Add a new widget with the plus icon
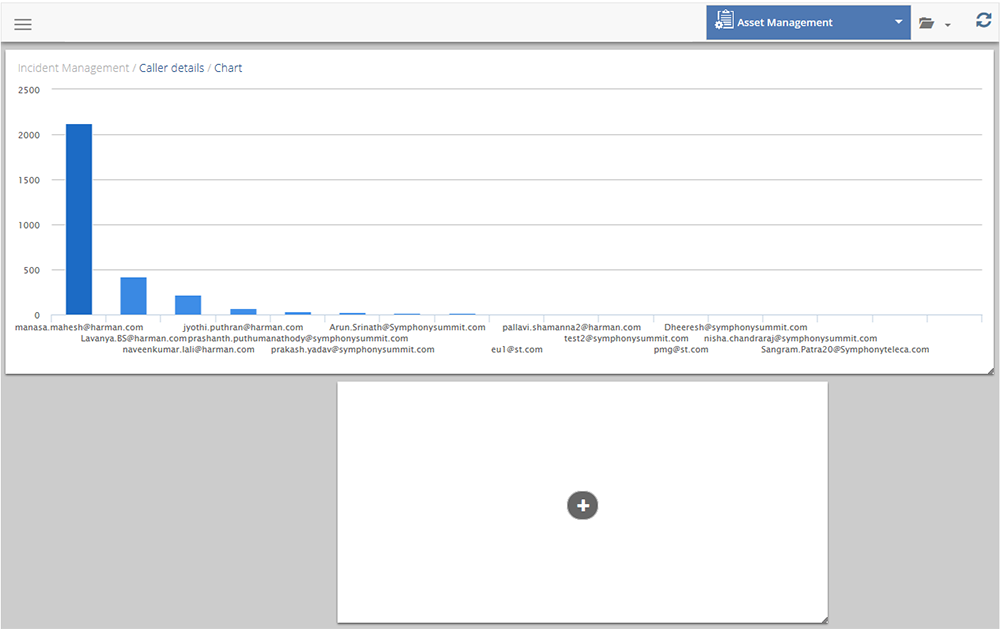 coord(582,505)
